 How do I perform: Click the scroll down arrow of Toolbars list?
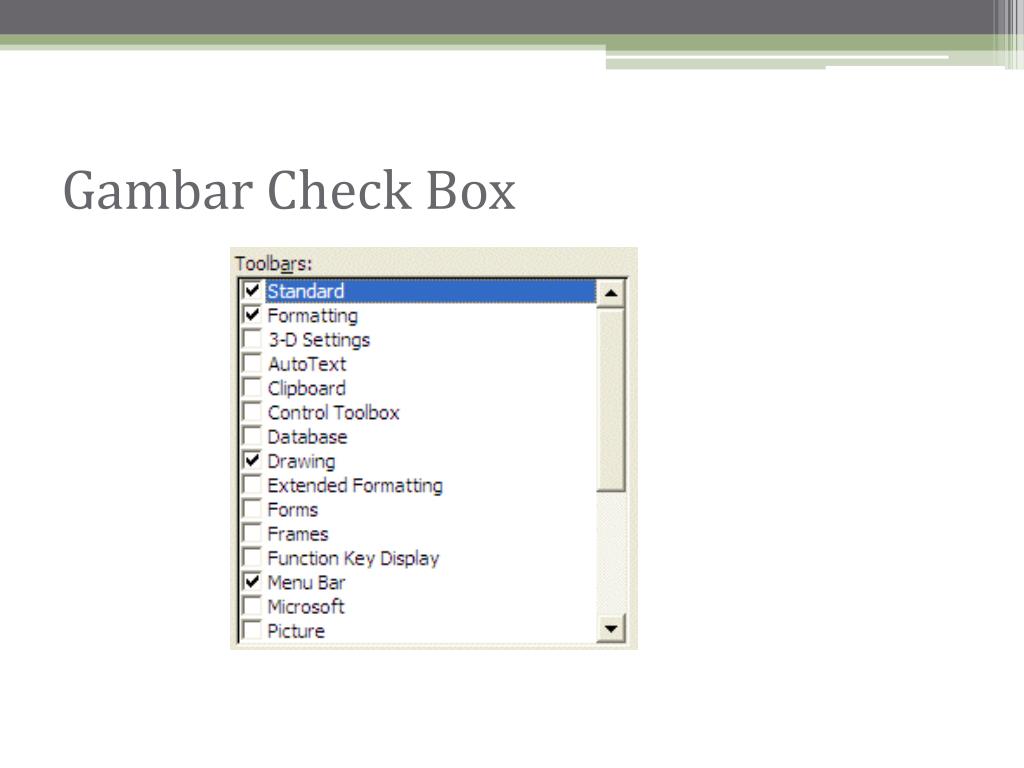pyautogui.click(x=611, y=629)
